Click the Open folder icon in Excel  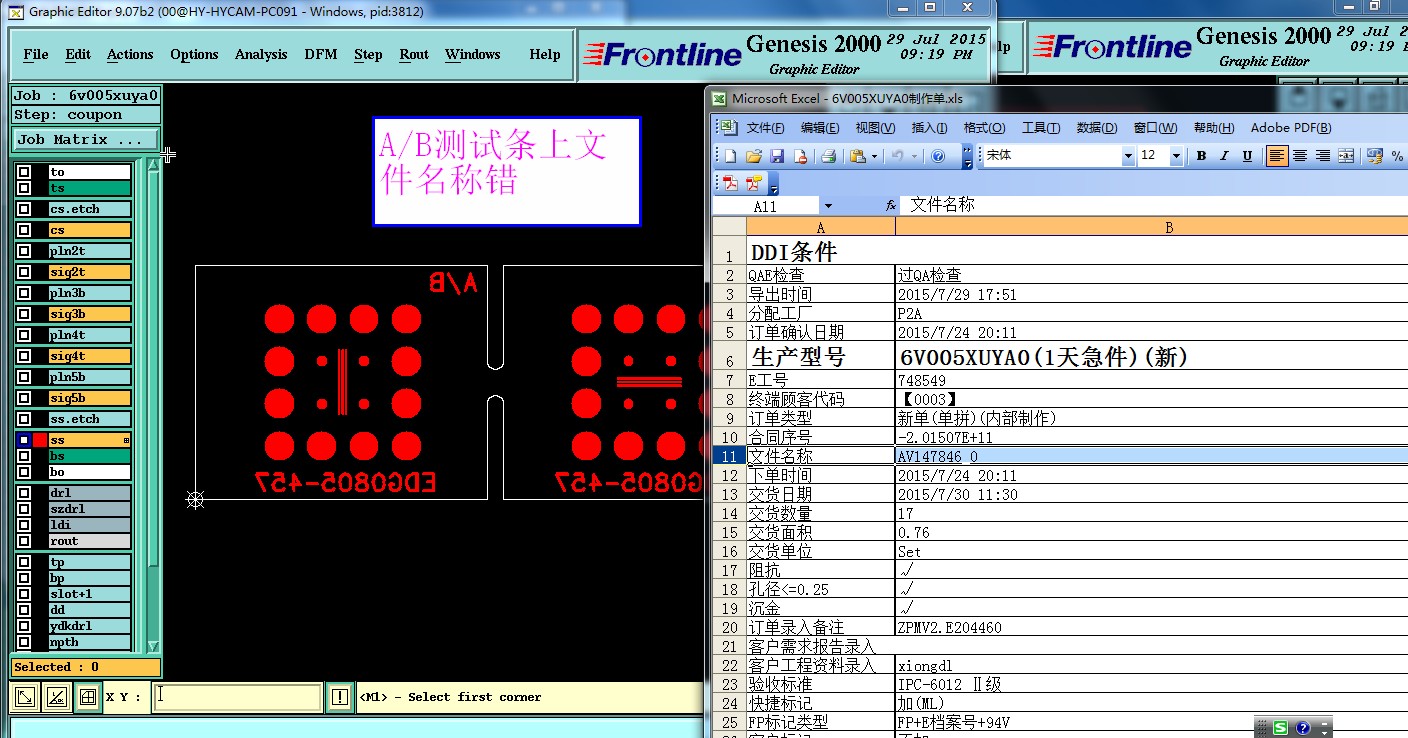pos(754,156)
